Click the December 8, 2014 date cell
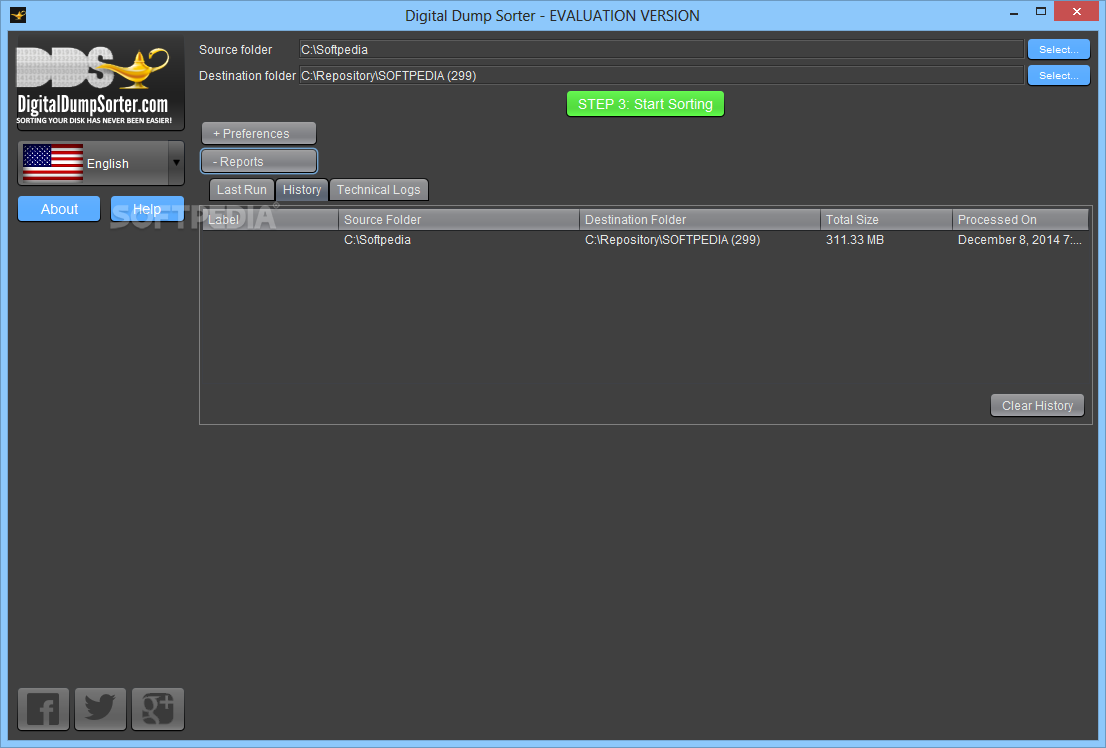This screenshot has width=1106, height=748. 1019,240
